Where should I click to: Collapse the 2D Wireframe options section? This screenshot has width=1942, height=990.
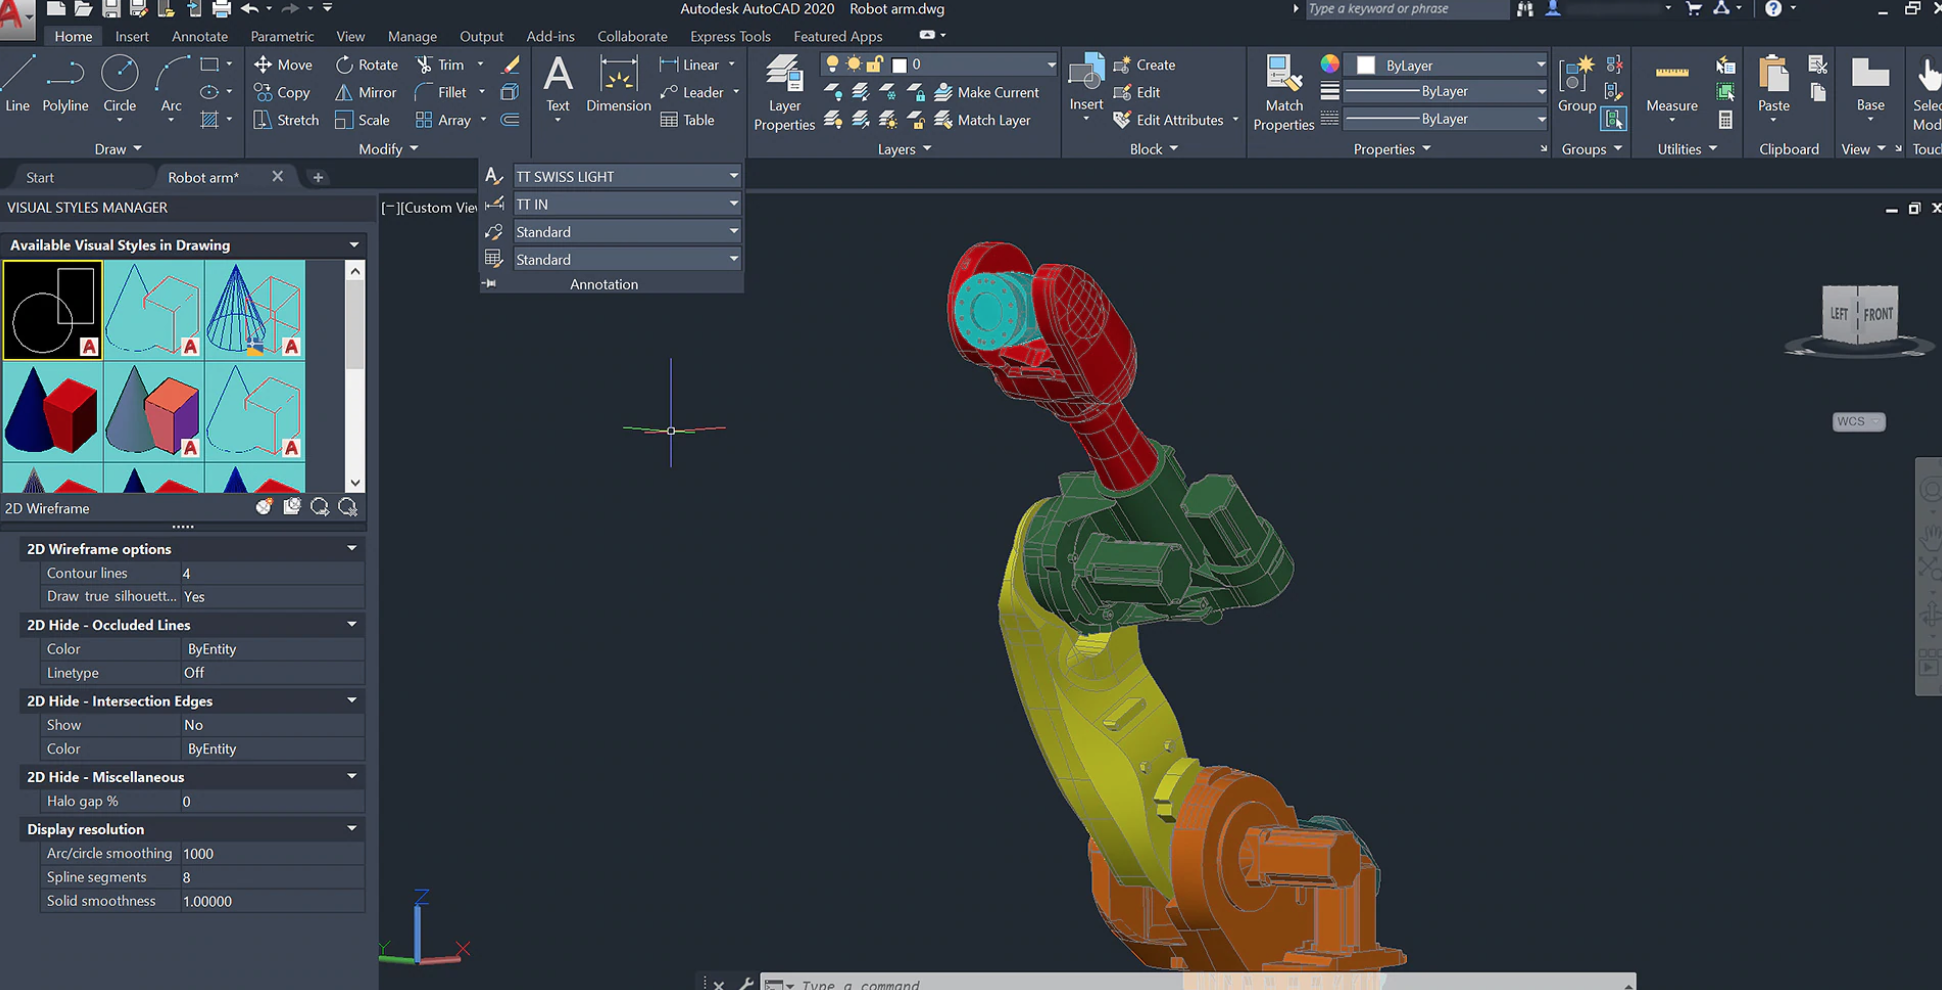pos(351,548)
